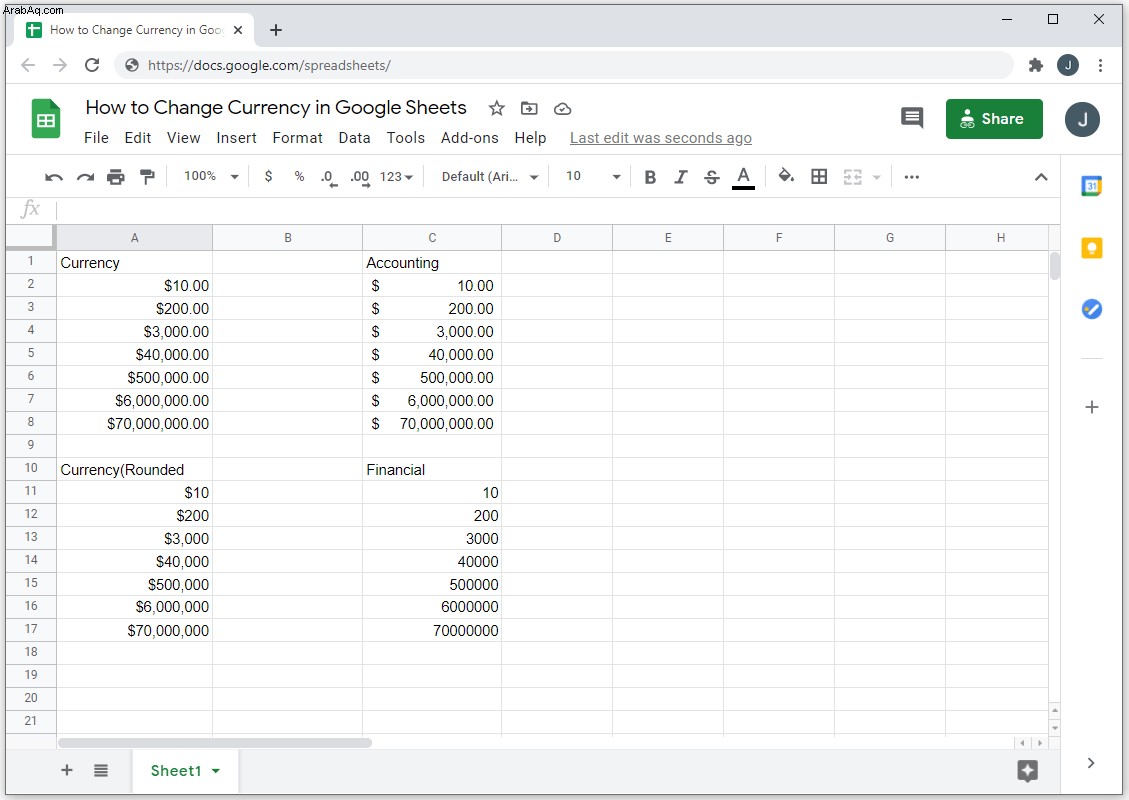Go to the Sheets home icon
Screen dimensions: 1129x800
click(x=46, y=119)
